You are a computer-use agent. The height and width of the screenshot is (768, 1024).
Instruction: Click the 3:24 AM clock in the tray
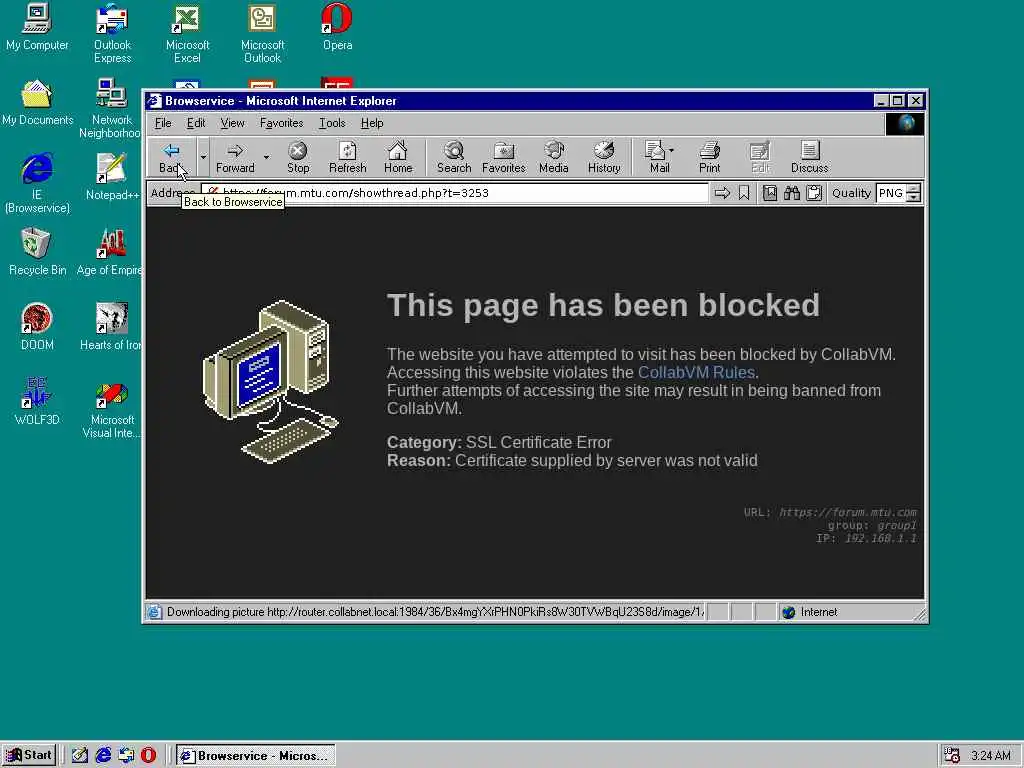coord(991,756)
